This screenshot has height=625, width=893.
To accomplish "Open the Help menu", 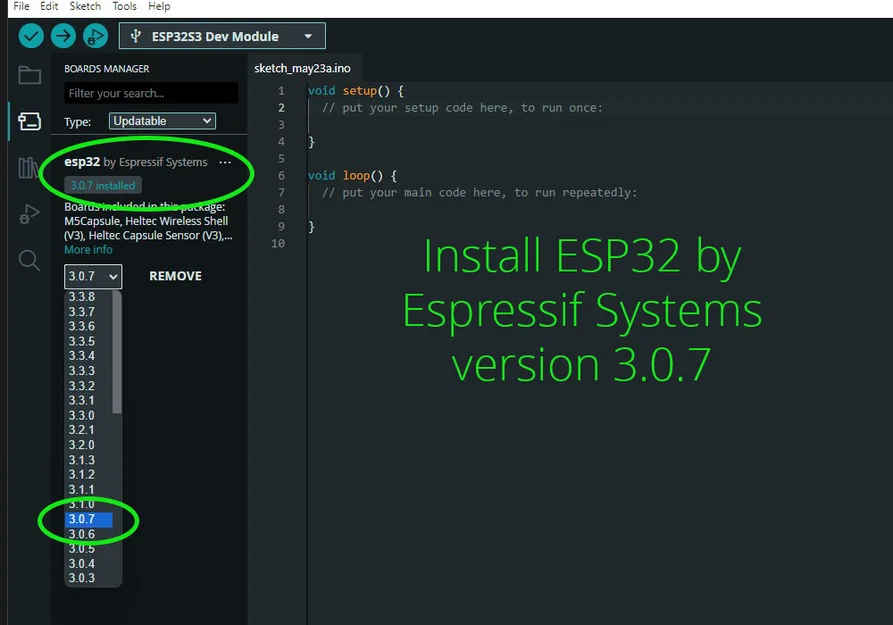I will click(159, 6).
